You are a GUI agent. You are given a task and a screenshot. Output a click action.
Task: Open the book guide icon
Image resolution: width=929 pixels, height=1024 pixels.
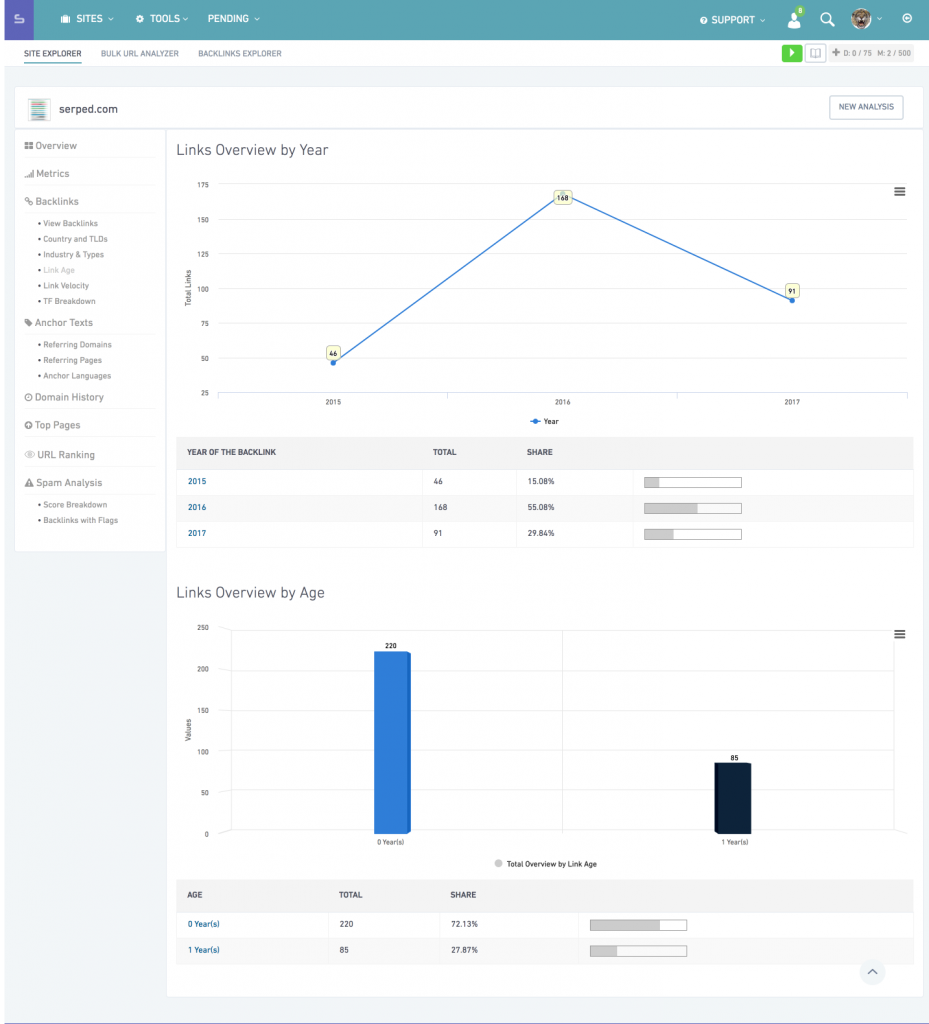815,53
